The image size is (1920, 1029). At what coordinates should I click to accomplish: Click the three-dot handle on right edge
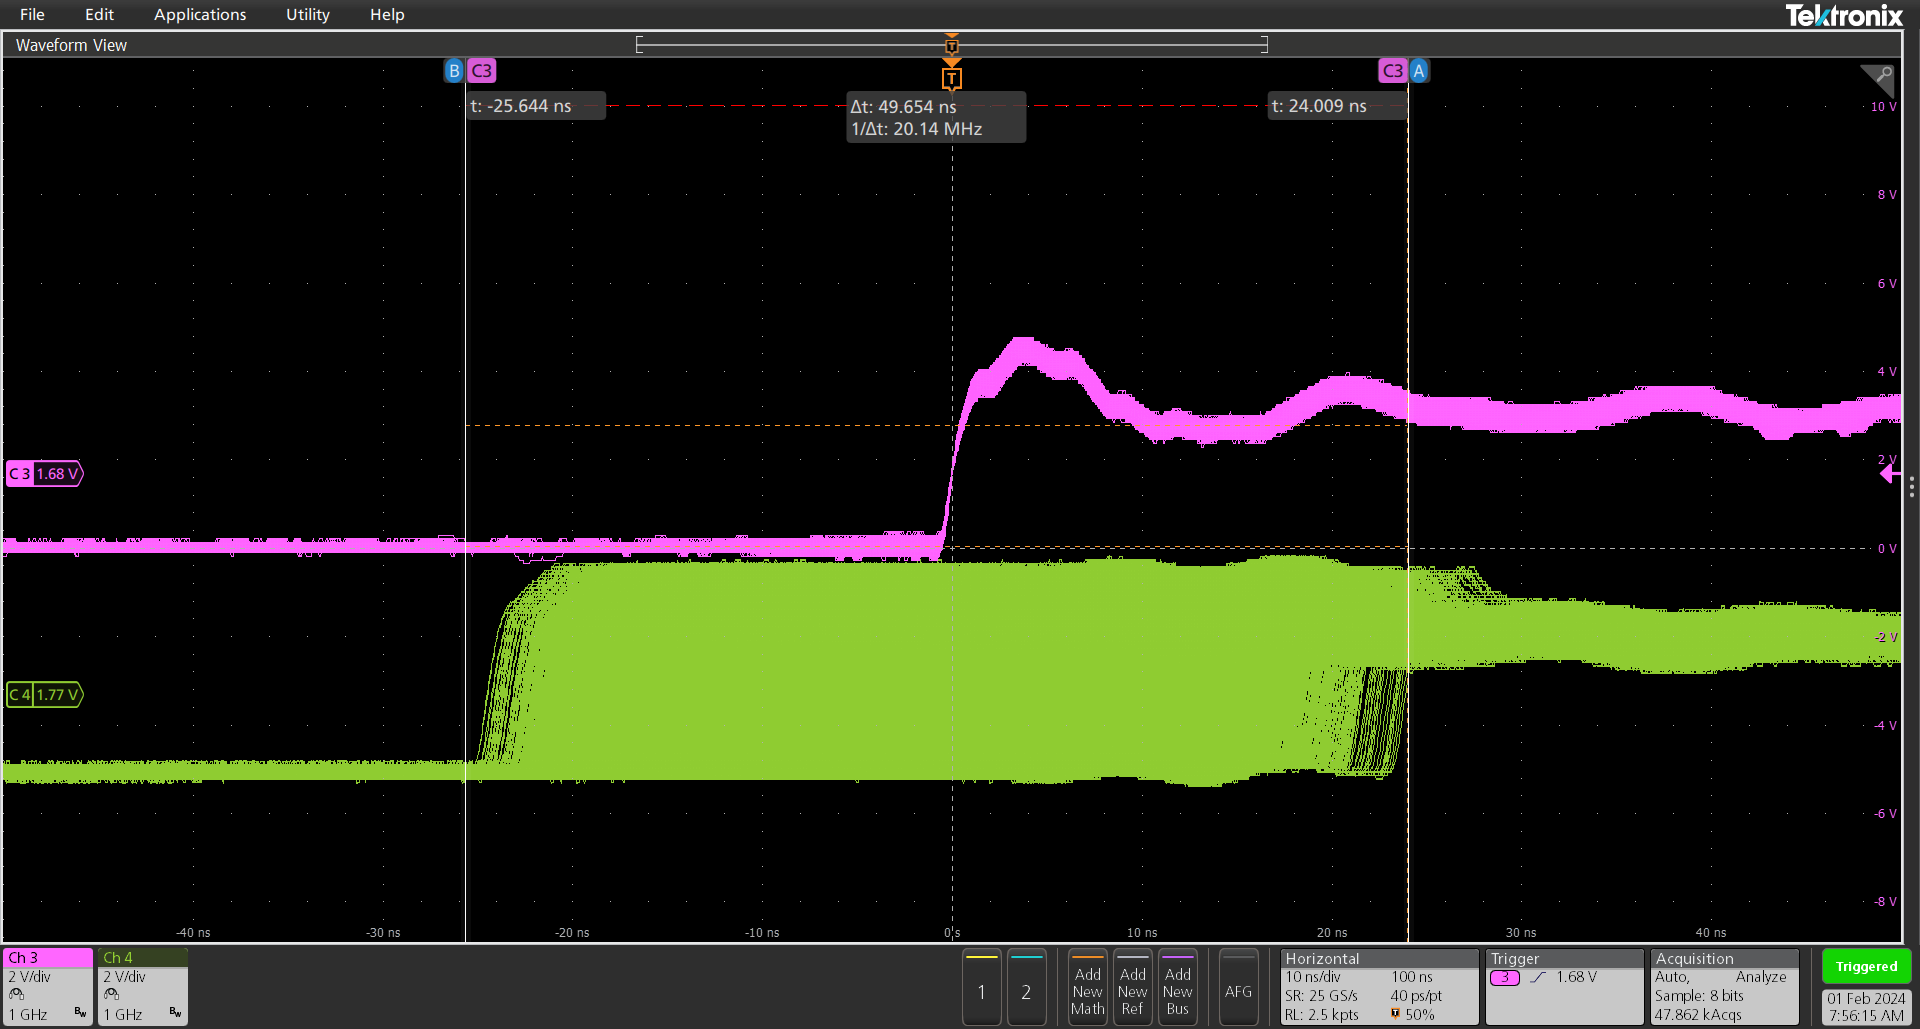coord(1911,487)
